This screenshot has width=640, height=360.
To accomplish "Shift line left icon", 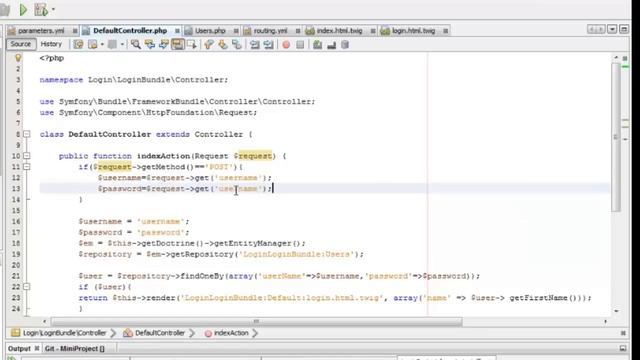I will 255,44.
